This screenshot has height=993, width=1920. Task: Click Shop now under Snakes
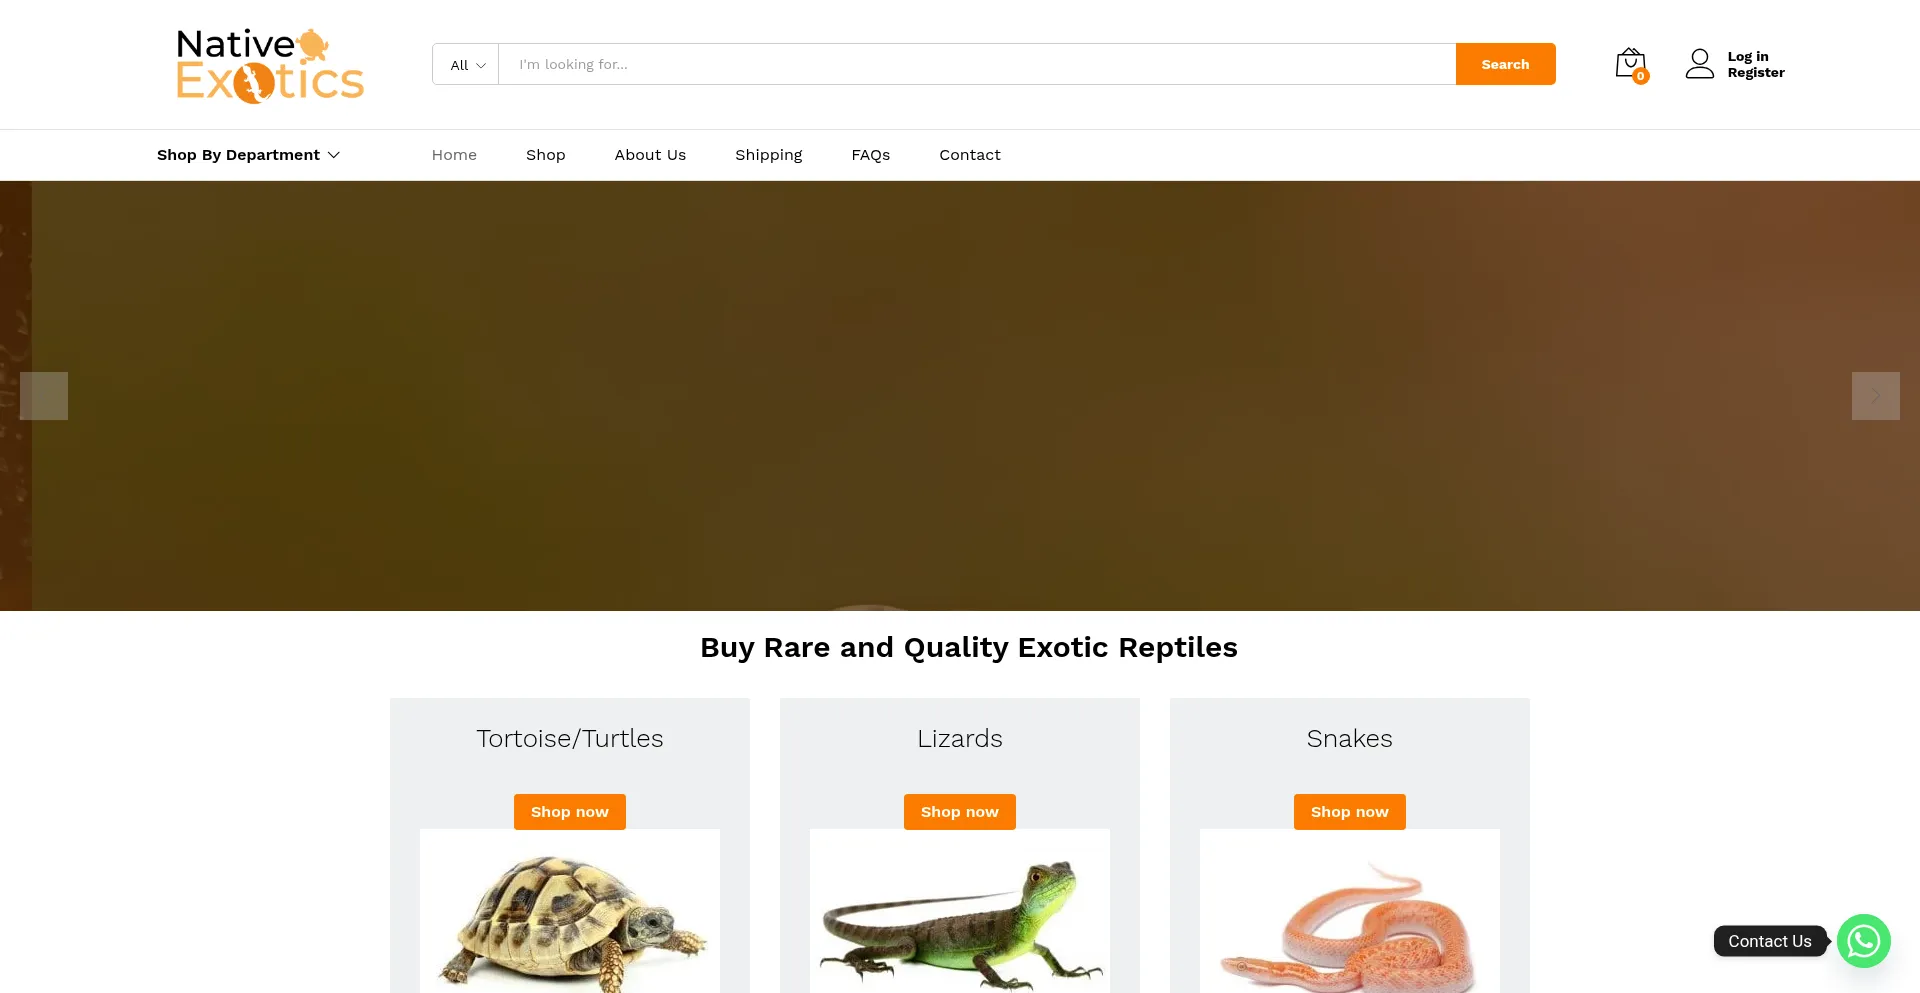[x=1350, y=812]
